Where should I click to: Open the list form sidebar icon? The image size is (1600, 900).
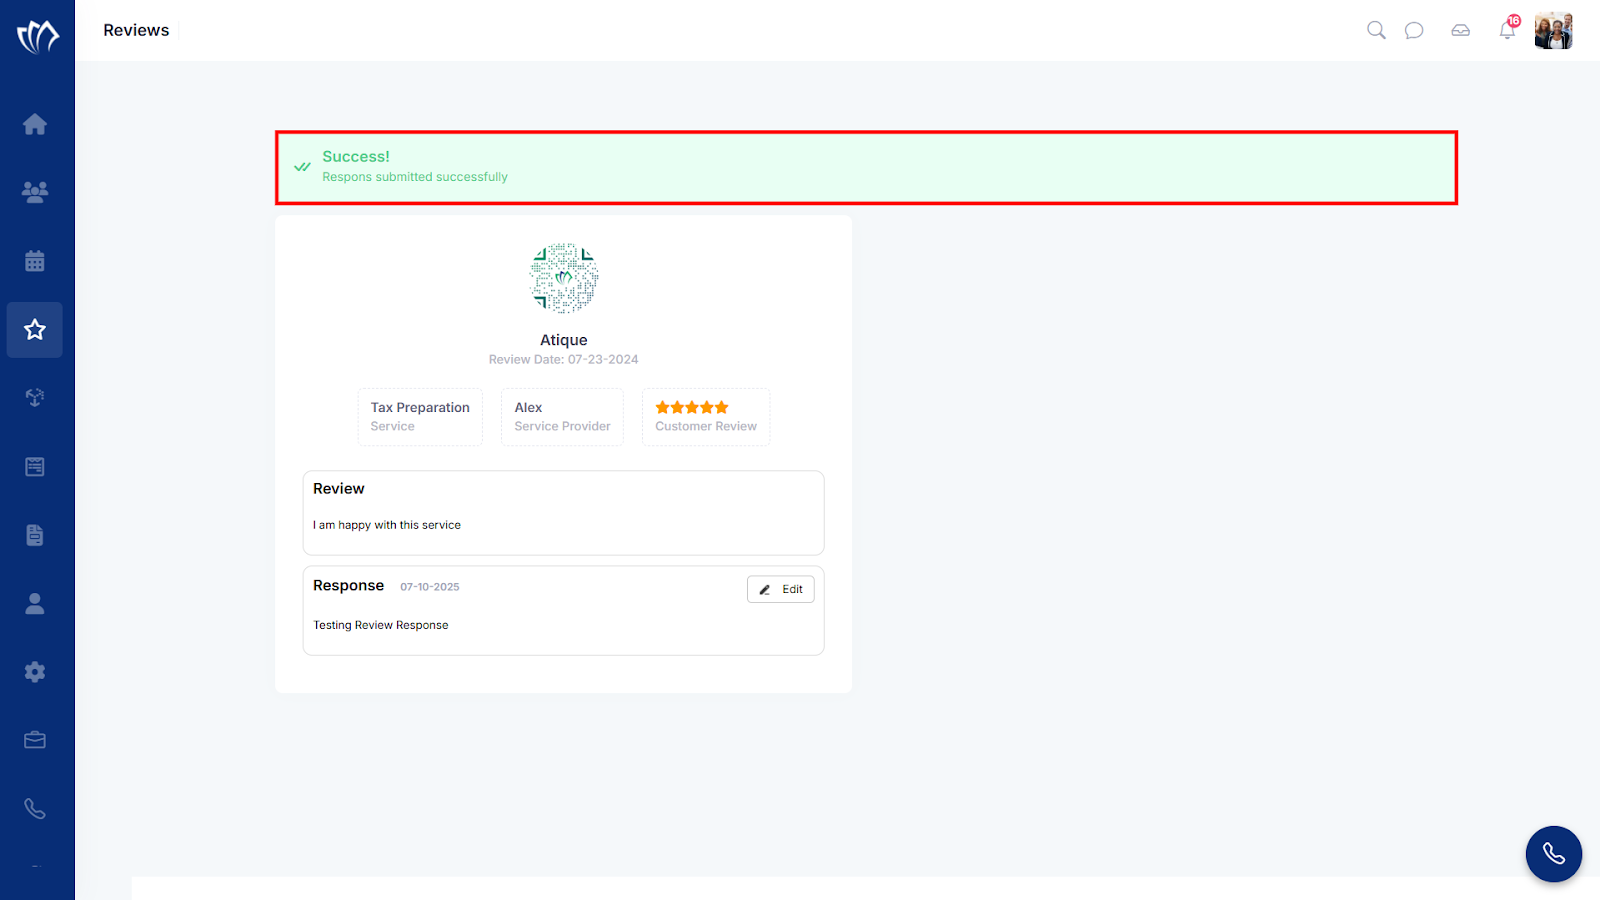click(35, 467)
